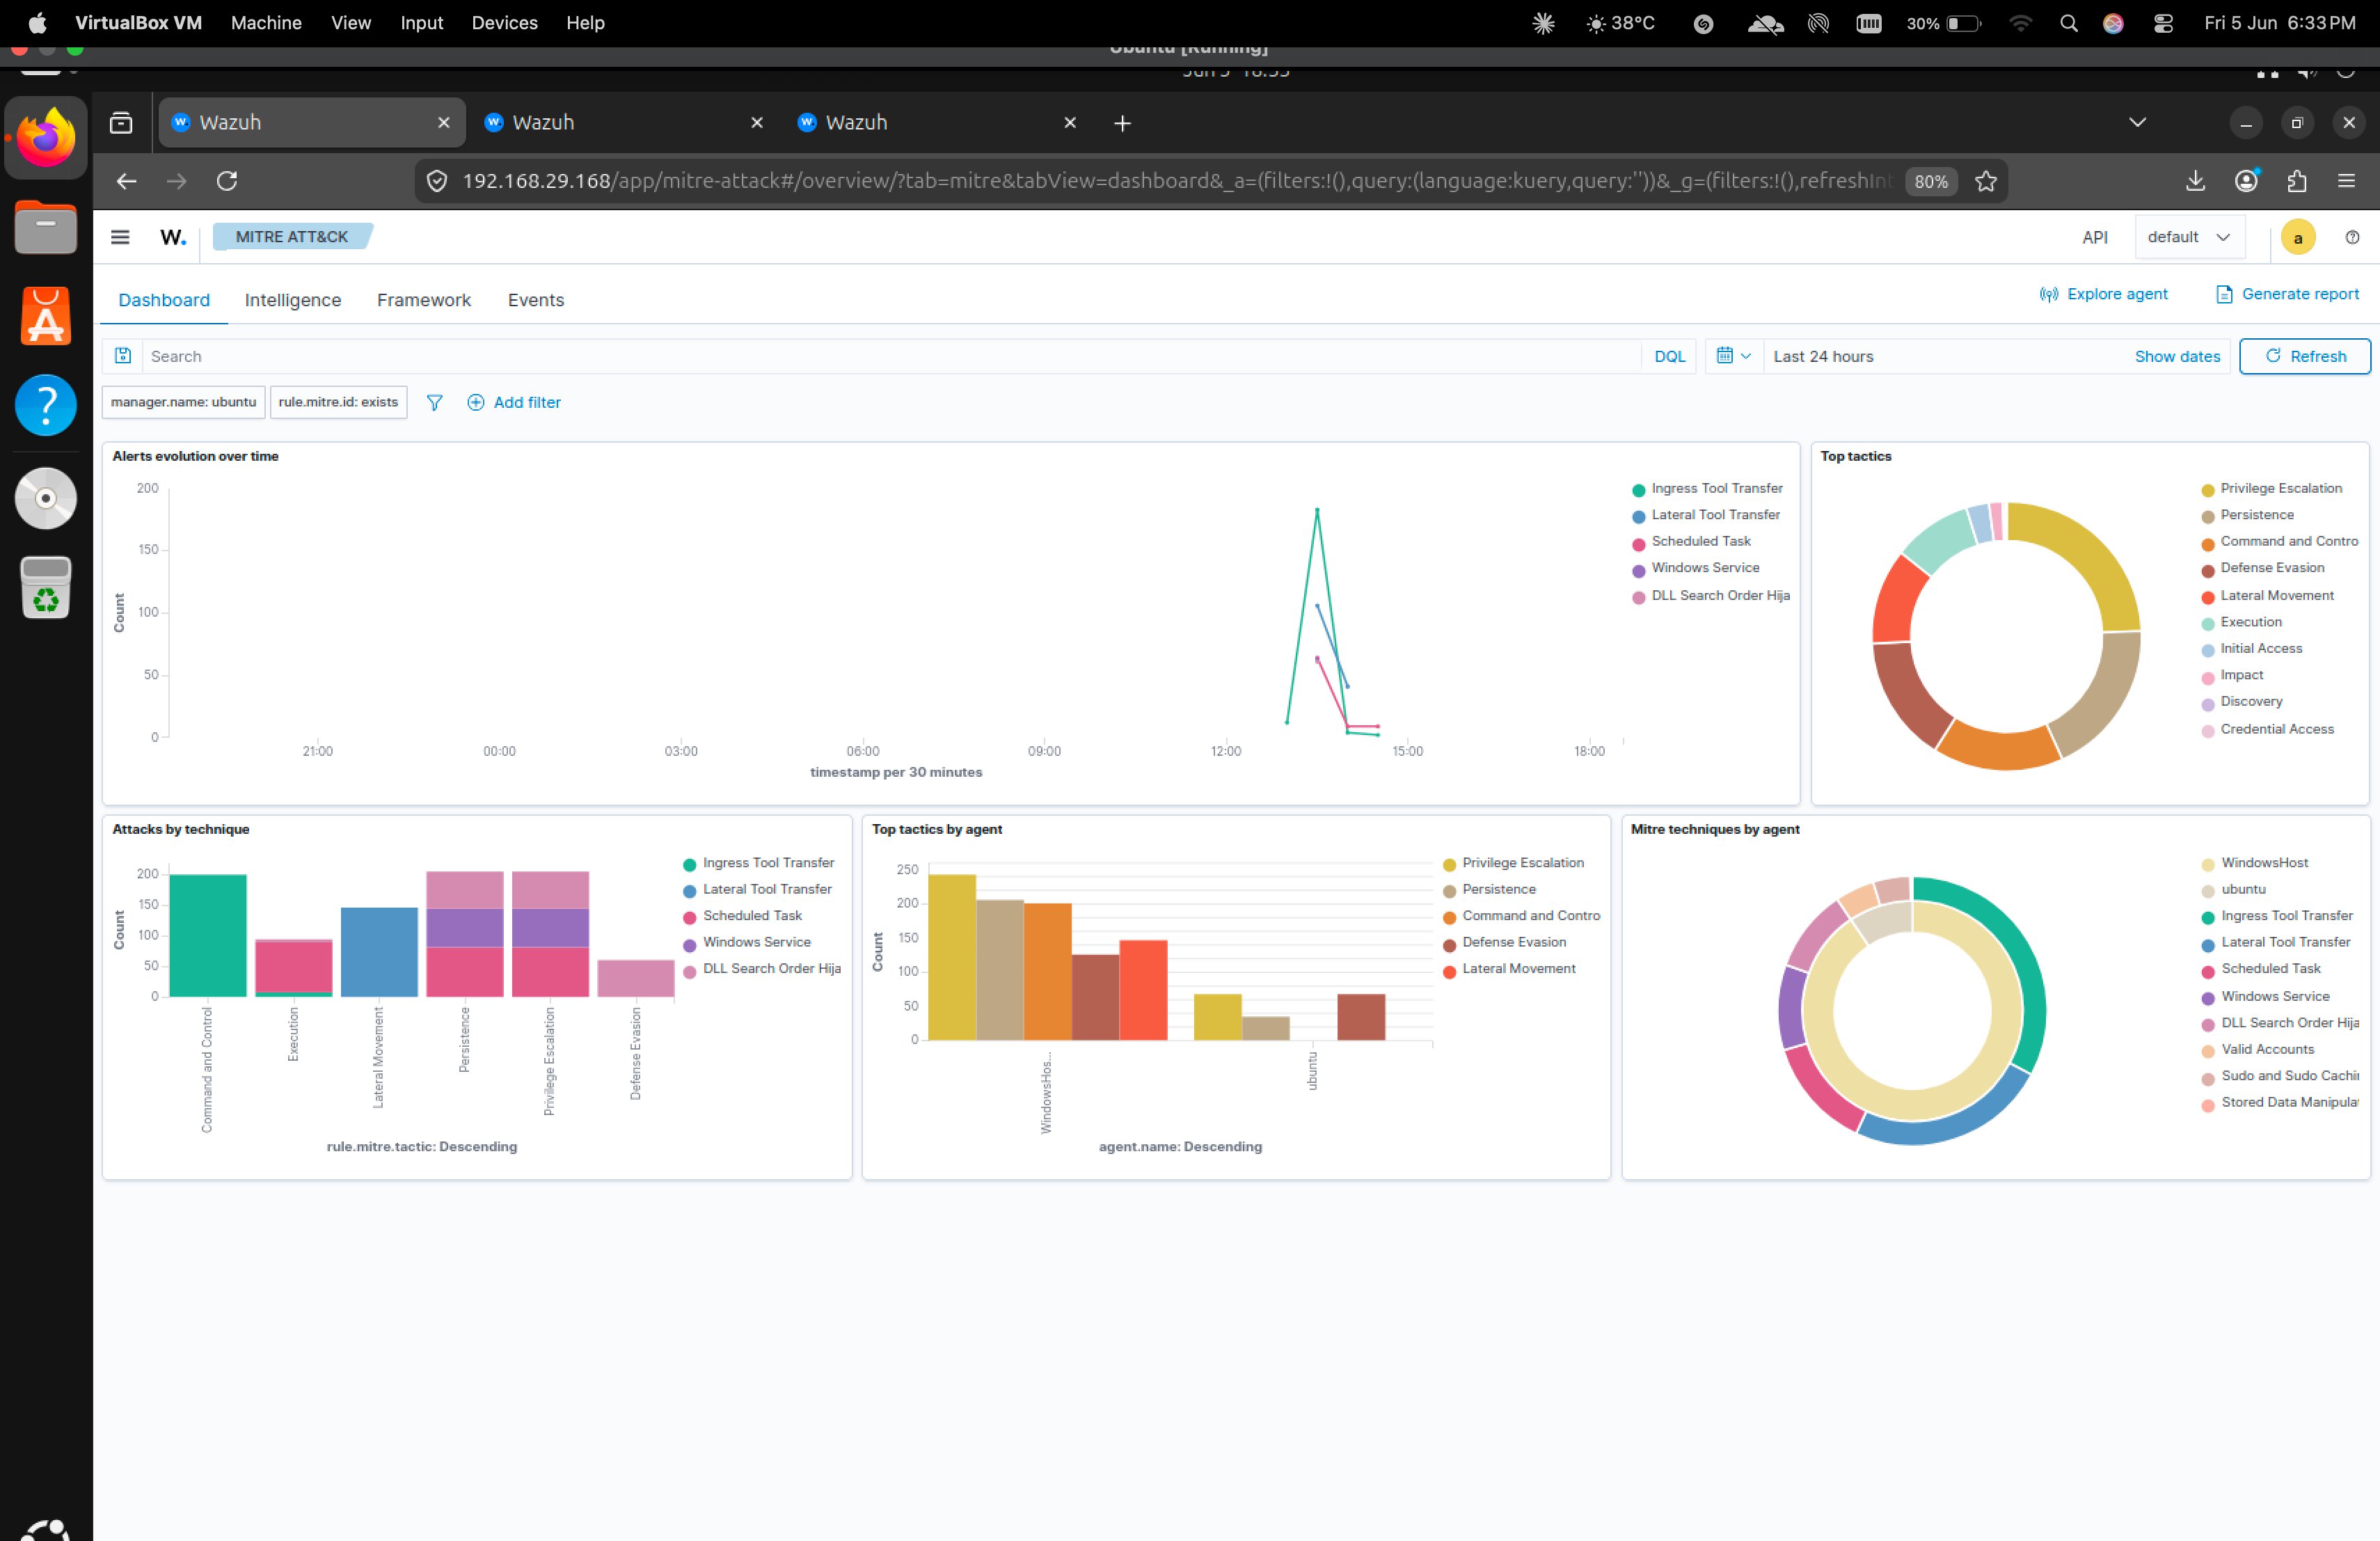
Task: Click Add filter
Action: click(x=514, y=402)
